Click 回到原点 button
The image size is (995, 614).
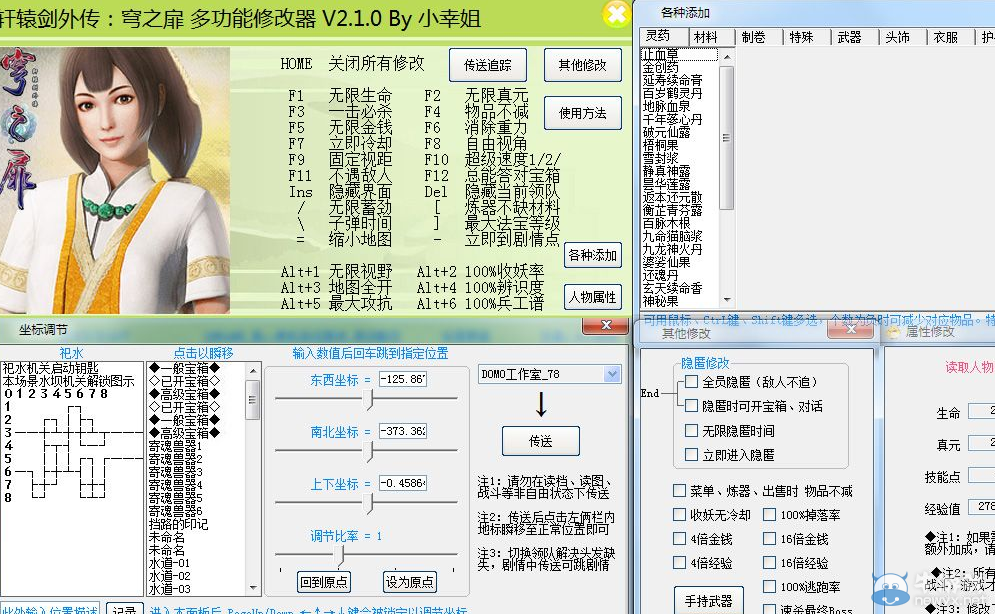[x=324, y=582]
